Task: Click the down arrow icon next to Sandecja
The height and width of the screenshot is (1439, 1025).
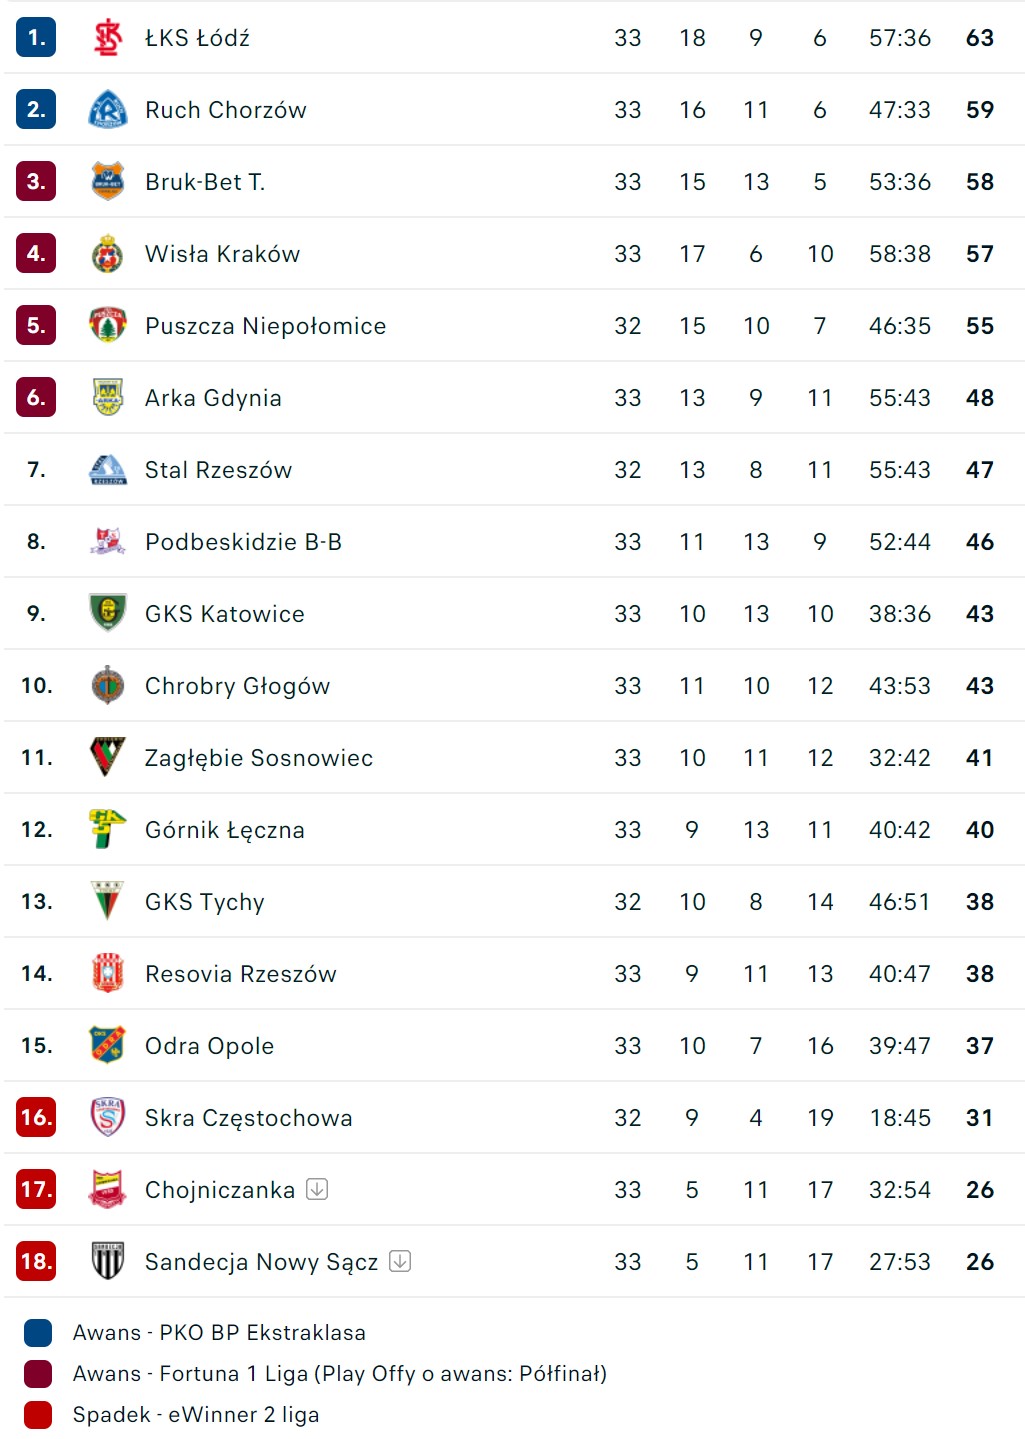Action: 400,1261
